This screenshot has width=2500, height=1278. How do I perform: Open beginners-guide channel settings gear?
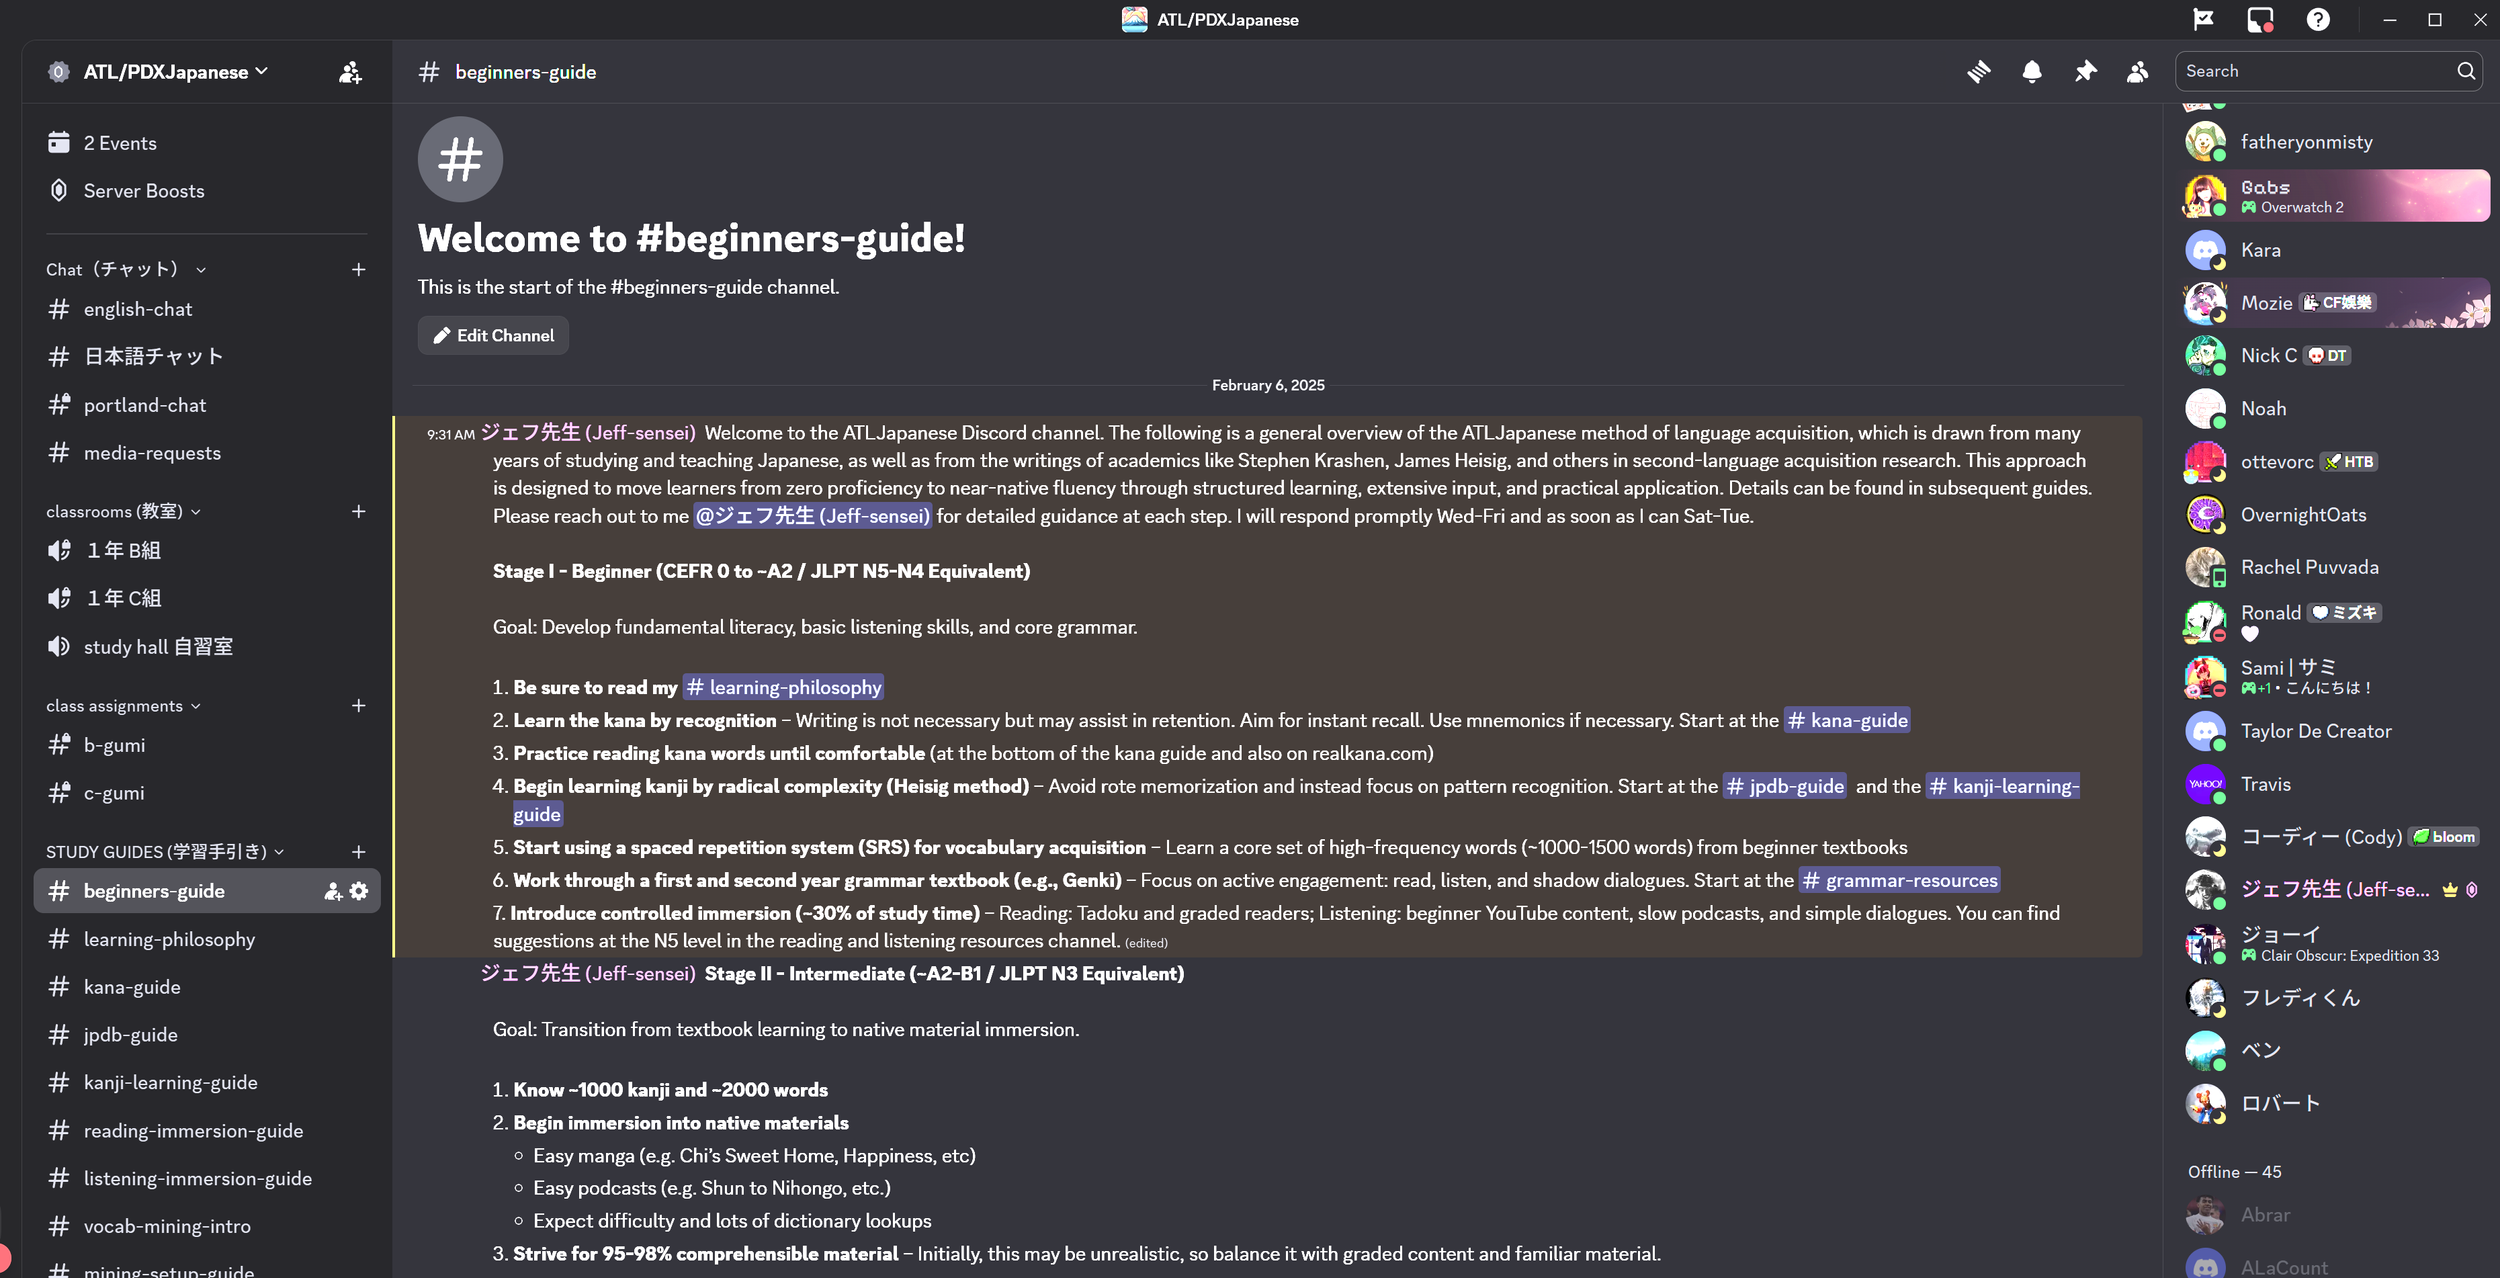359,891
